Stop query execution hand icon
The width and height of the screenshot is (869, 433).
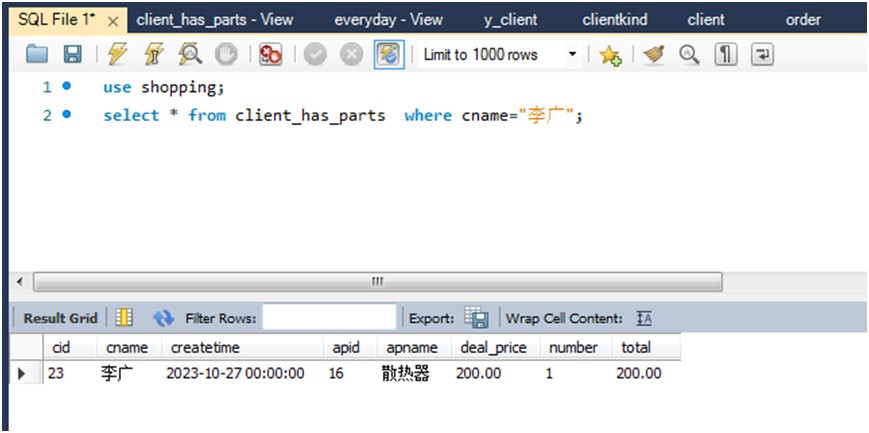point(226,54)
